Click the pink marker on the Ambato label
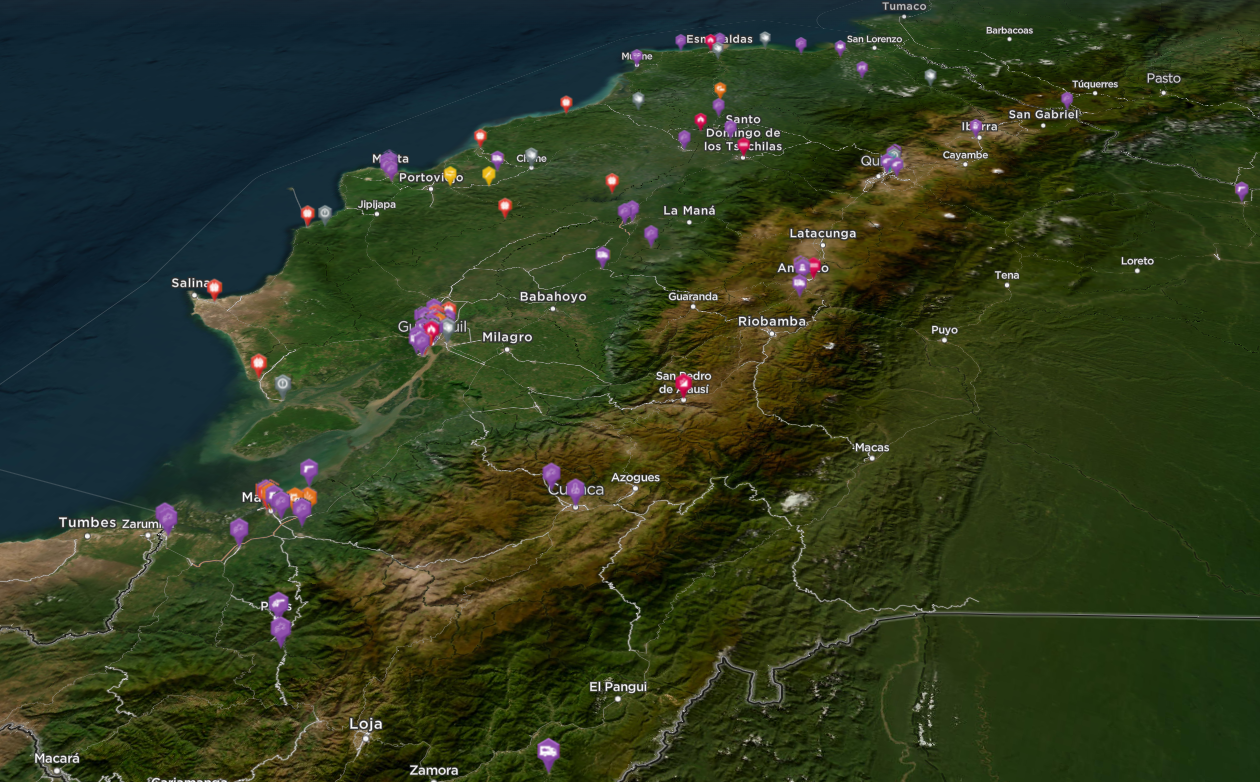 814,266
